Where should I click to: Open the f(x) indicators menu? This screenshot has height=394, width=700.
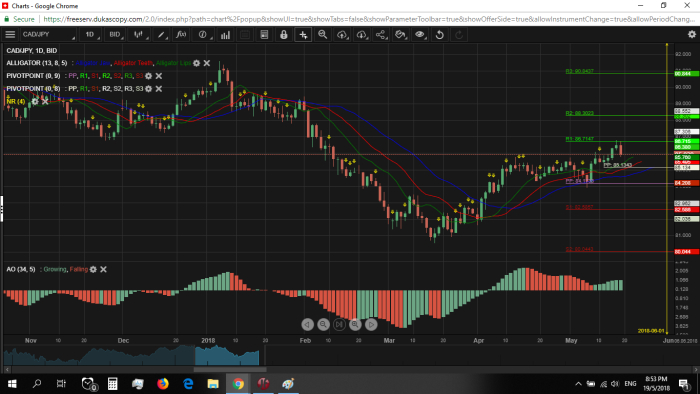click(x=181, y=34)
